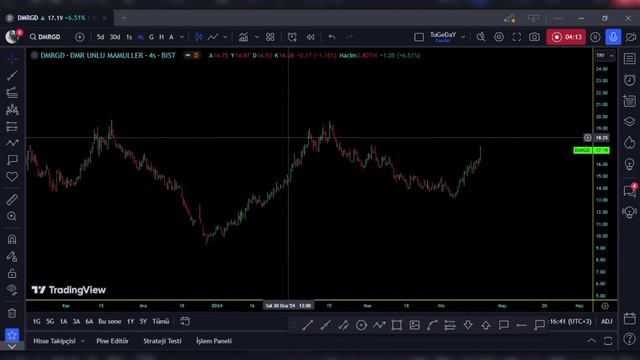Screen dimensions: 640x360
Task: Select the crosshair cursor tool
Action: [x=12, y=59]
